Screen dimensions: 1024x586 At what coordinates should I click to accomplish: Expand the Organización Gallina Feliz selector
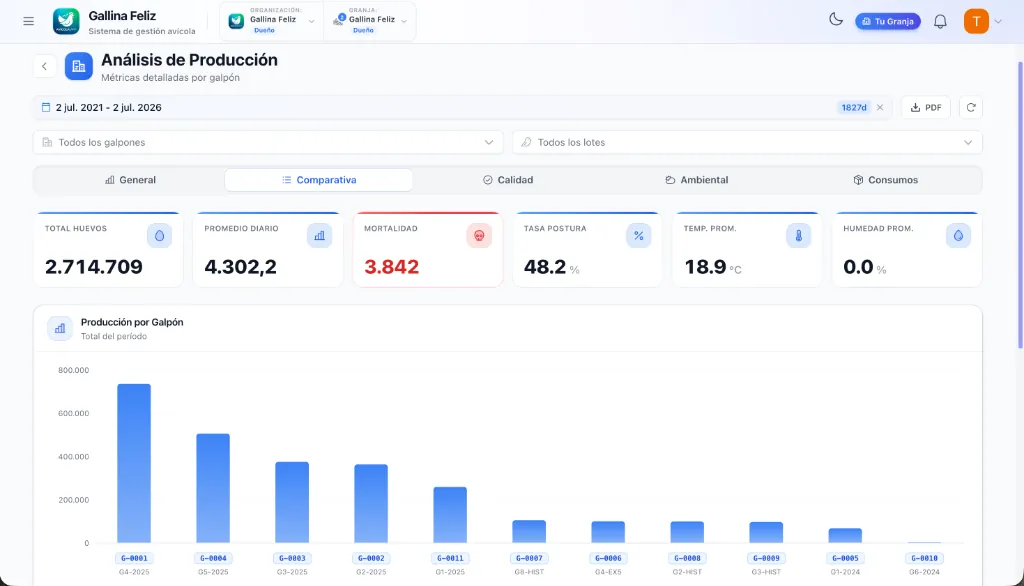[x=271, y=21]
